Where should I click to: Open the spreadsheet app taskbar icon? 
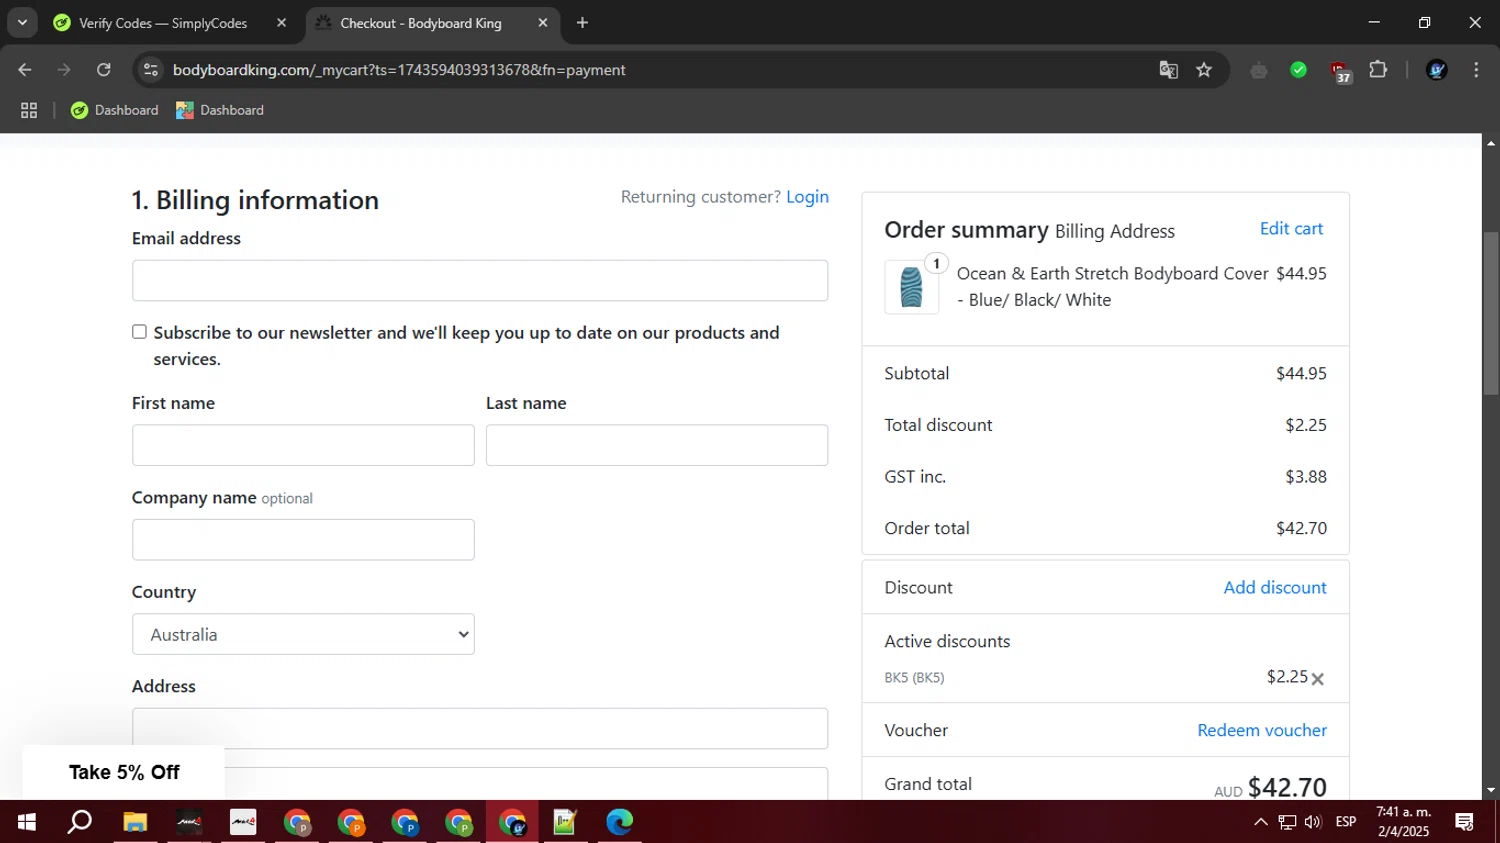tap(565, 822)
